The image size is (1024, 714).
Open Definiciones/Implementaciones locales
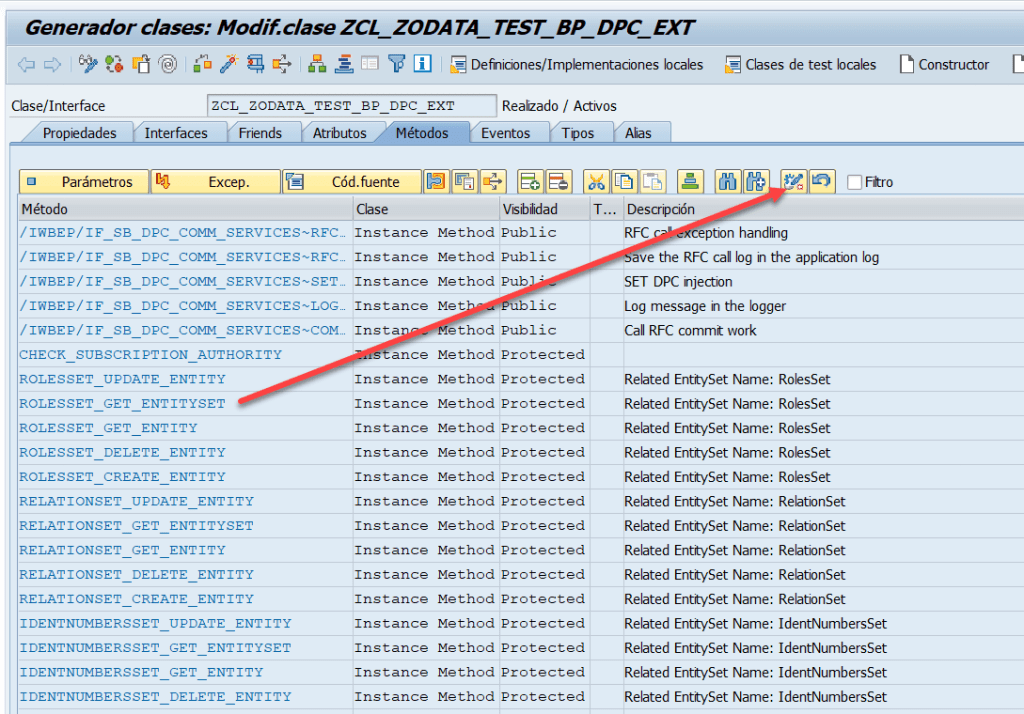[576, 64]
